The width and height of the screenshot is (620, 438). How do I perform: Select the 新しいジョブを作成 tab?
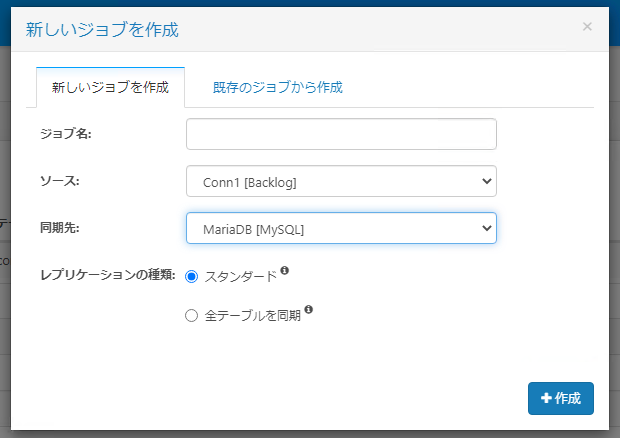[110, 87]
